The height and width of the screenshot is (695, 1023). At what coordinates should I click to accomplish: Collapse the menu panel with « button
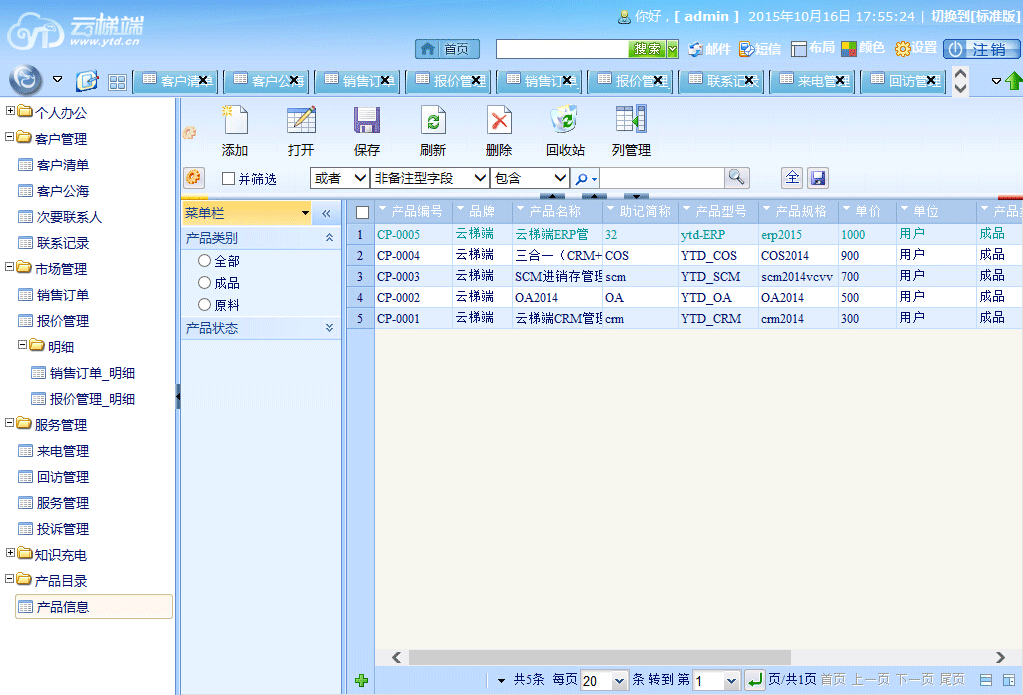coord(326,213)
